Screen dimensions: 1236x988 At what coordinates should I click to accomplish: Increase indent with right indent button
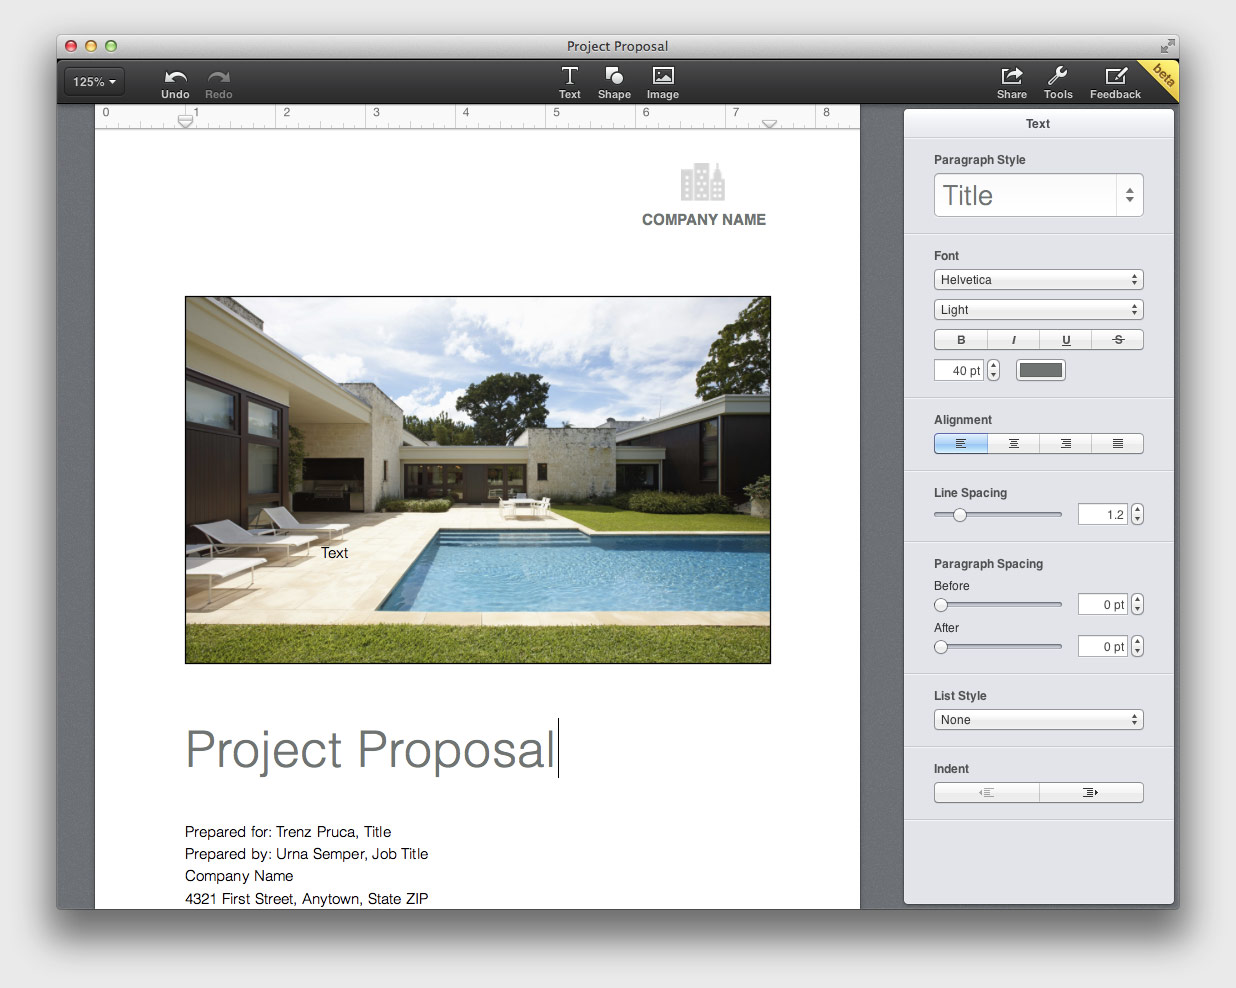1090,793
